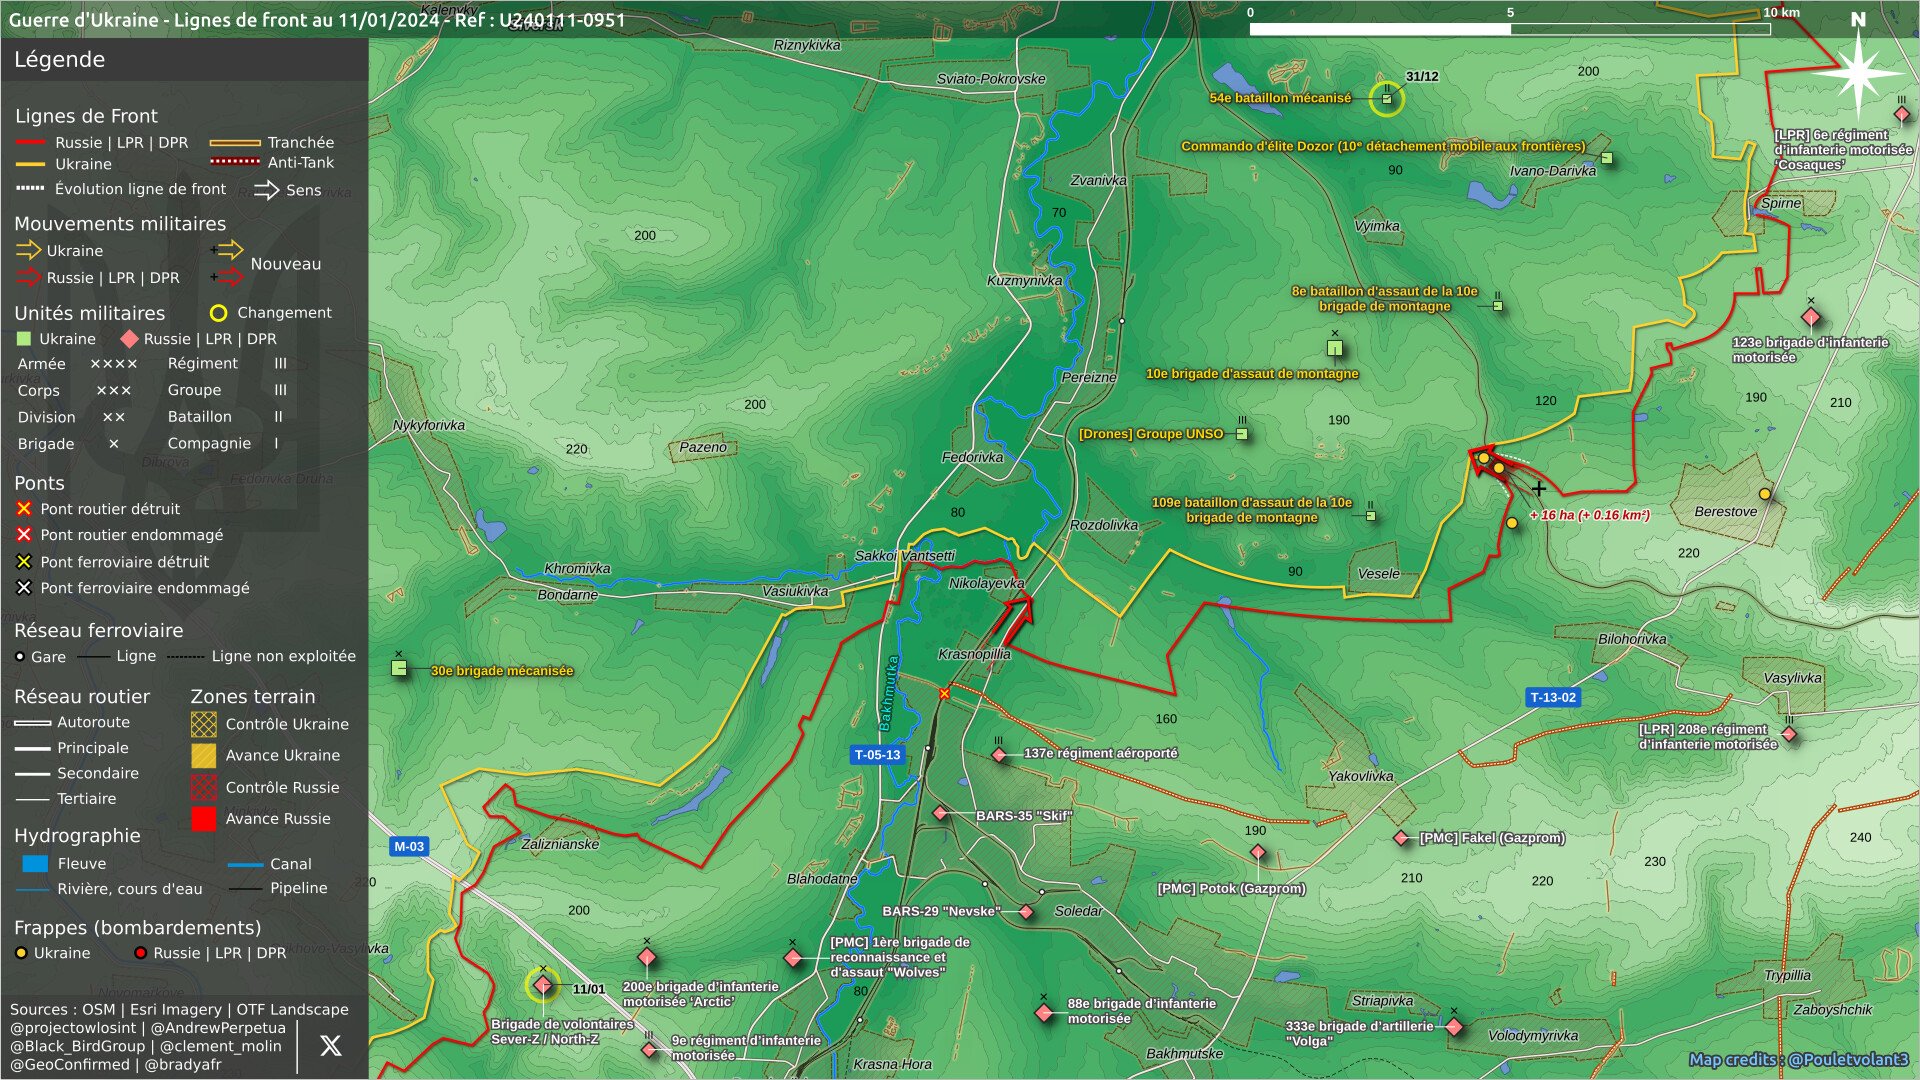Click the Contrôle Russie hatch swatch
1920x1080 pixels.
[203, 787]
